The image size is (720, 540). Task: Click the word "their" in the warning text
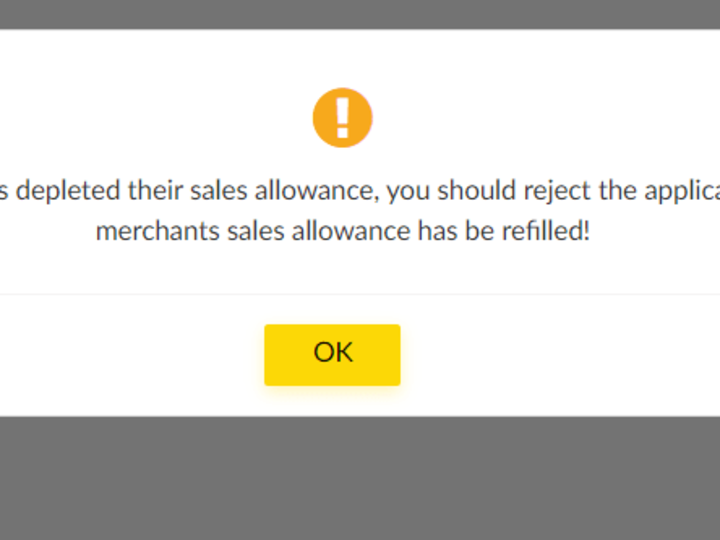point(156,191)
